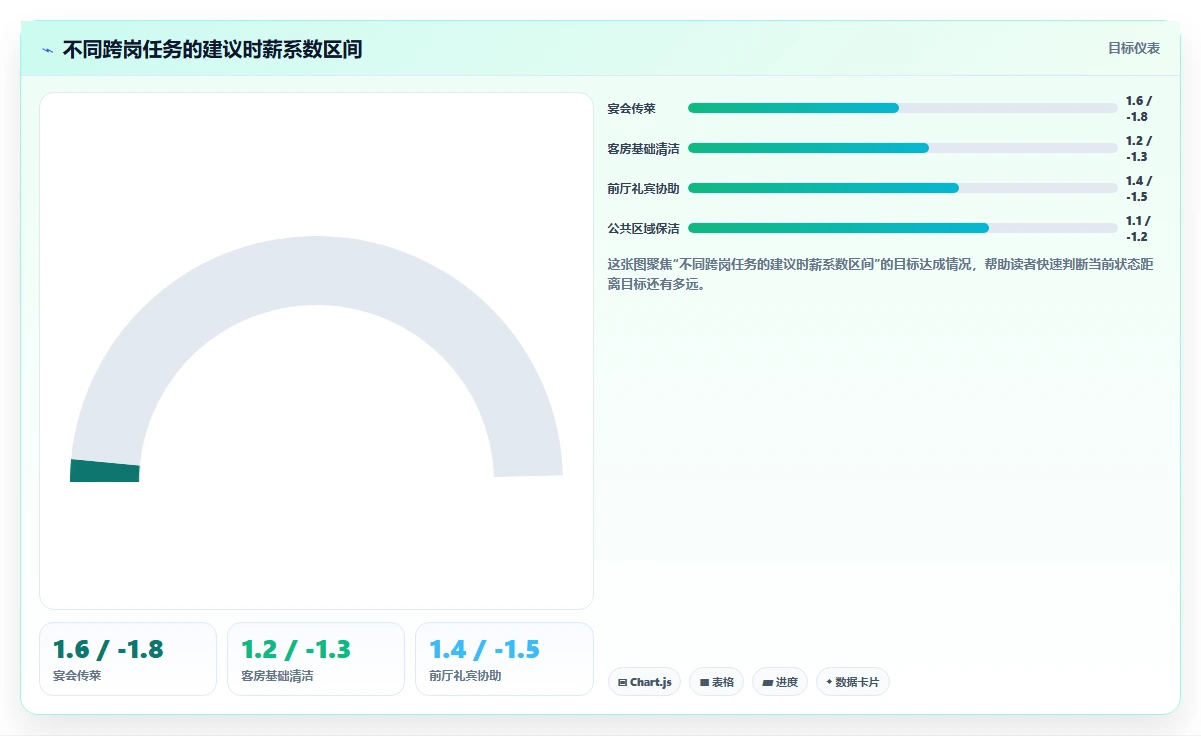Image resolution: width=1201 pixels, height=736 pixels.
Task: Select the 表格 tag chip
Action: pyautogui.click(x=716, y=682)
